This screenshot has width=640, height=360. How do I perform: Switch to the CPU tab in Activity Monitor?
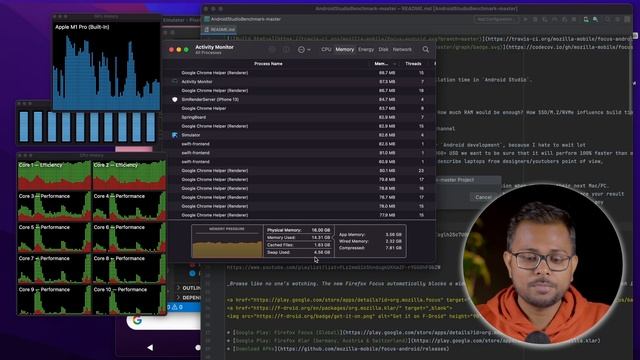click(x=326, y=49)
